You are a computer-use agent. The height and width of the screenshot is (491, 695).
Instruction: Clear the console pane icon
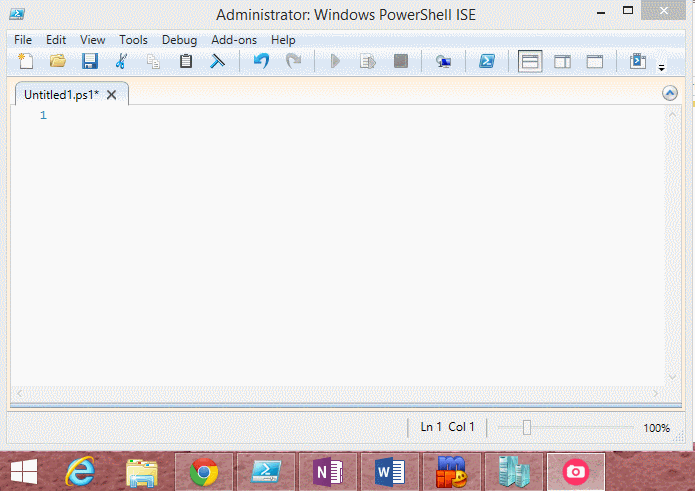pyautogui.click(x=217, y=61)
